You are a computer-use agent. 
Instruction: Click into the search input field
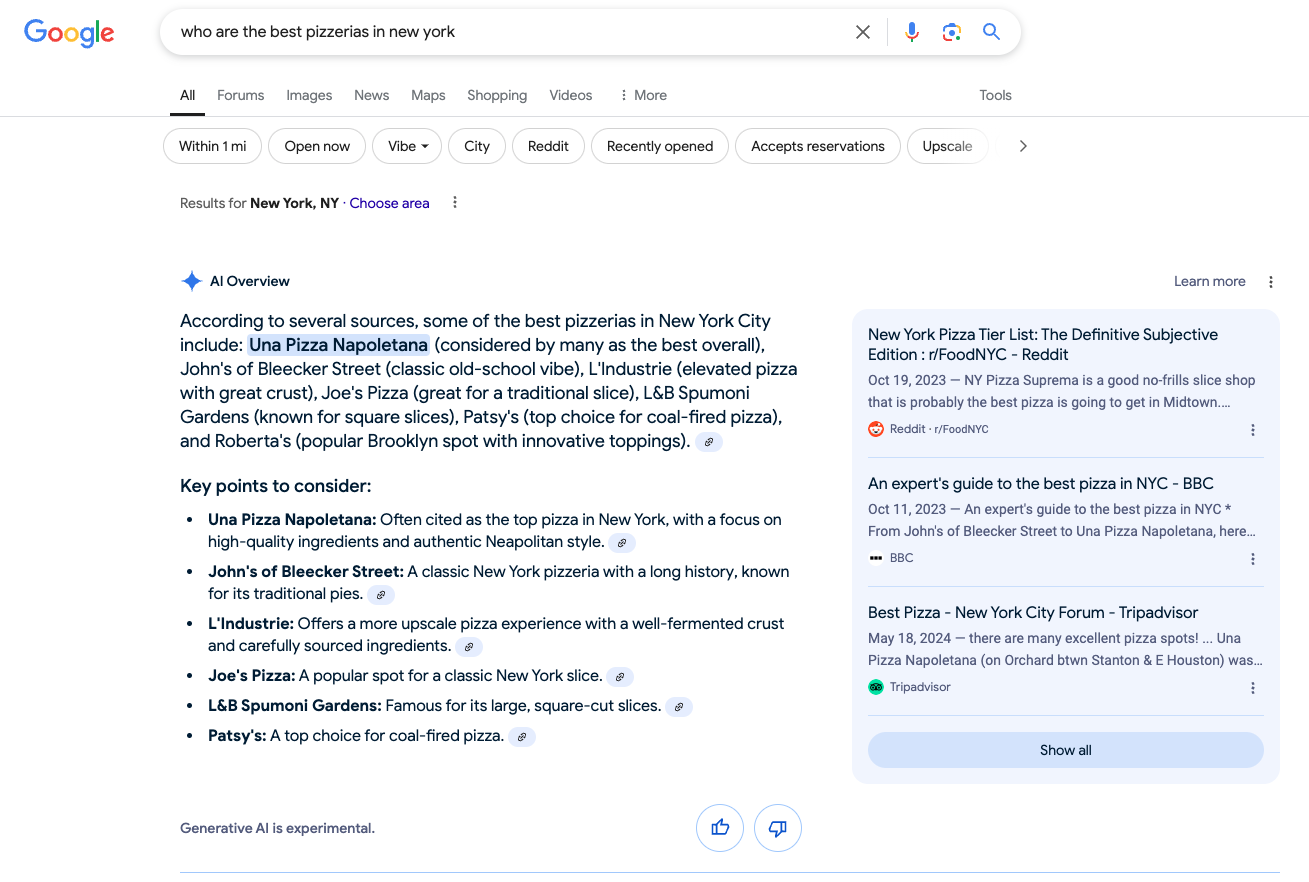click(x=510, y=32)
